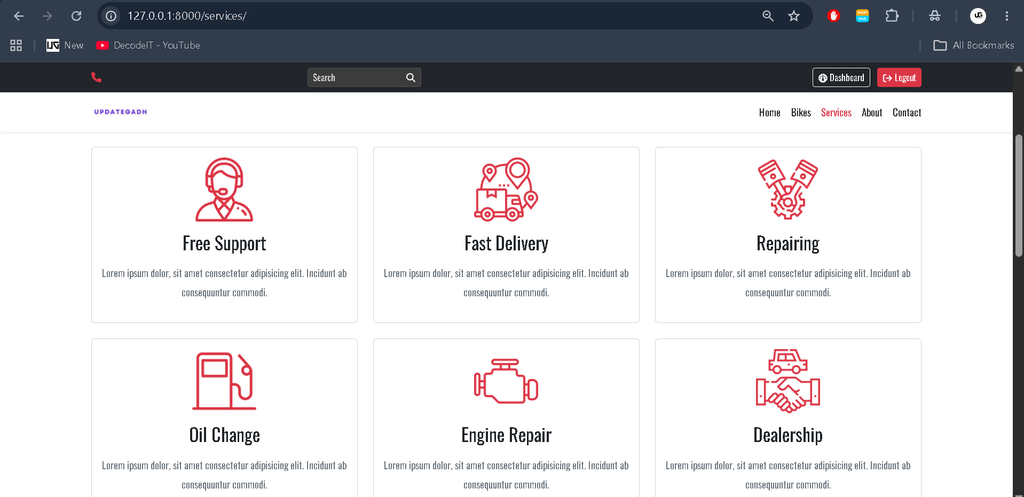Click the Dealership handshake icon

788,381
